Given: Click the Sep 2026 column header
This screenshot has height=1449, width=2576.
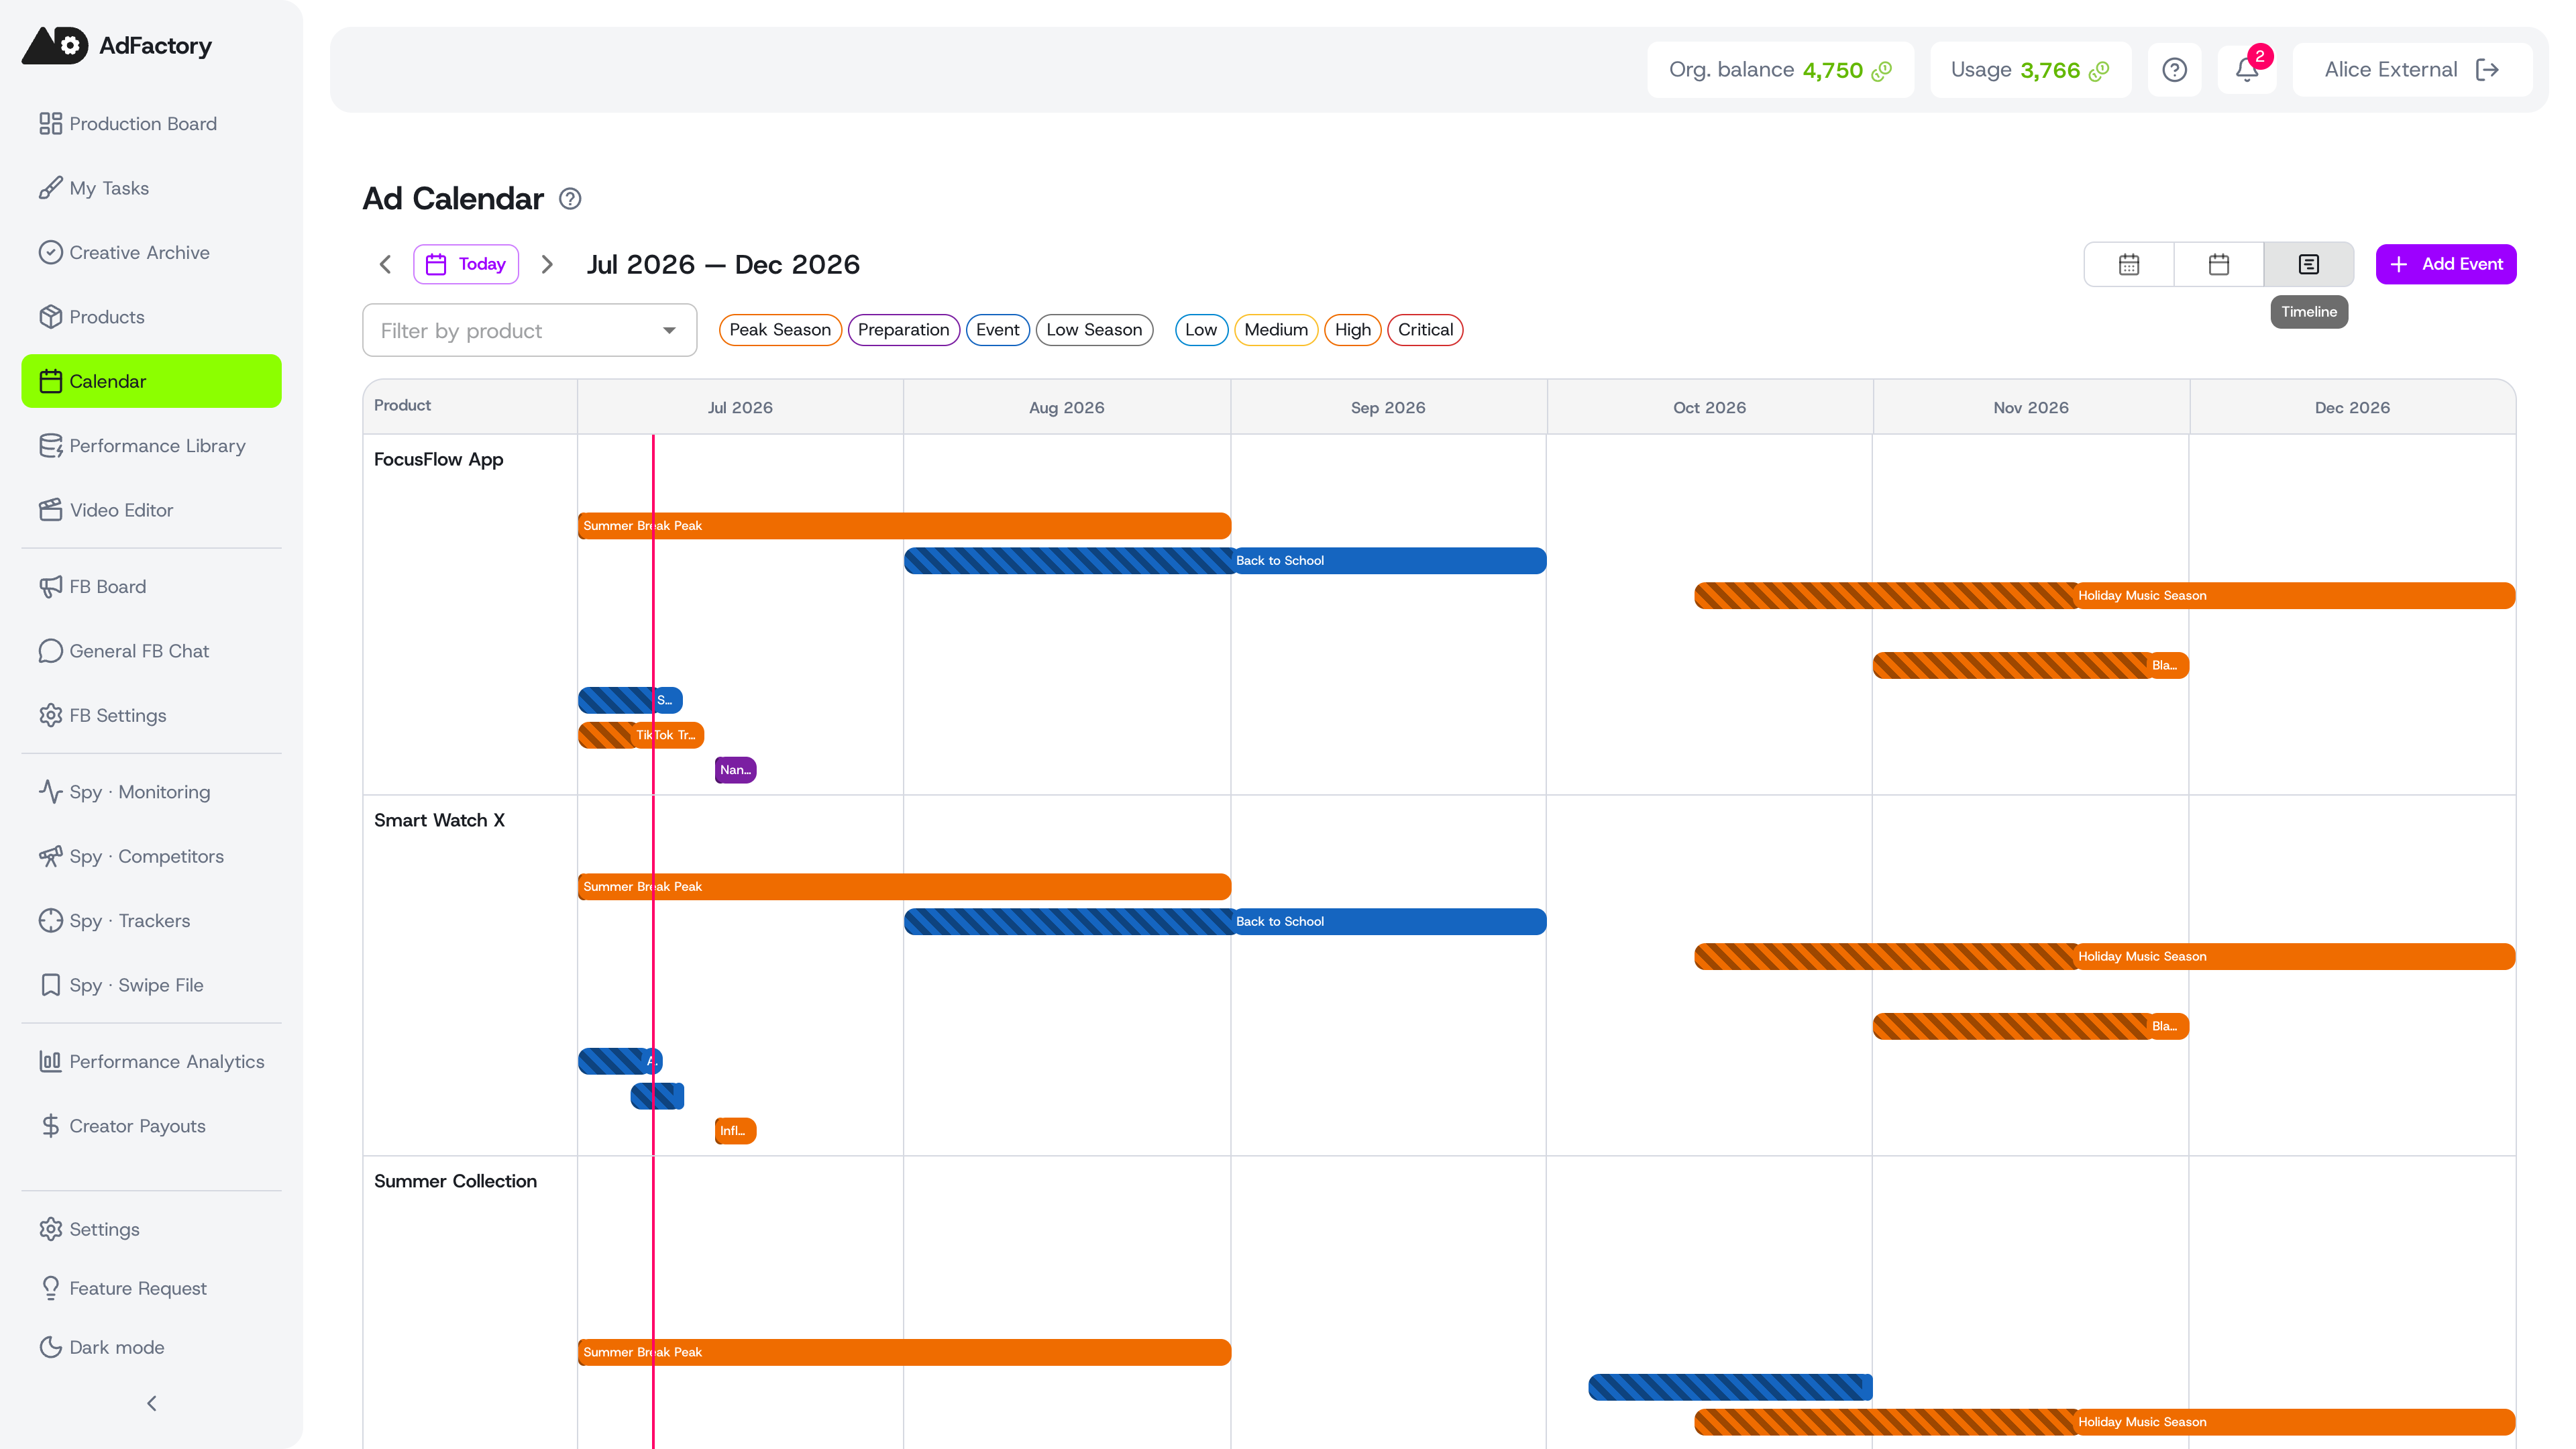Looking at the screenshot, I should coord(1388,407).
